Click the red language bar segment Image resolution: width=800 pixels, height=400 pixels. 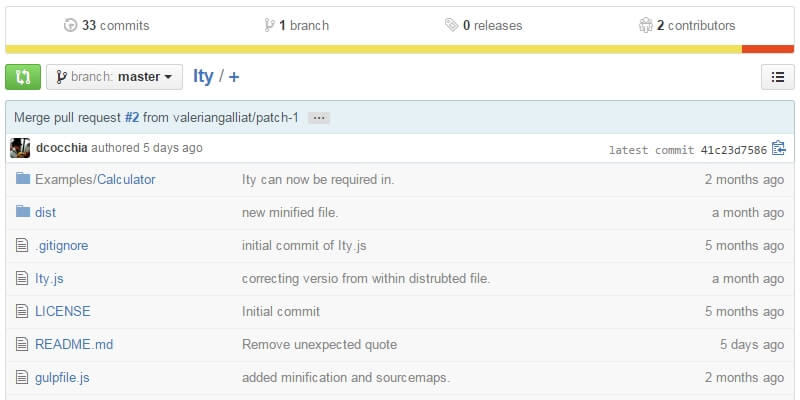coord(768,48)
